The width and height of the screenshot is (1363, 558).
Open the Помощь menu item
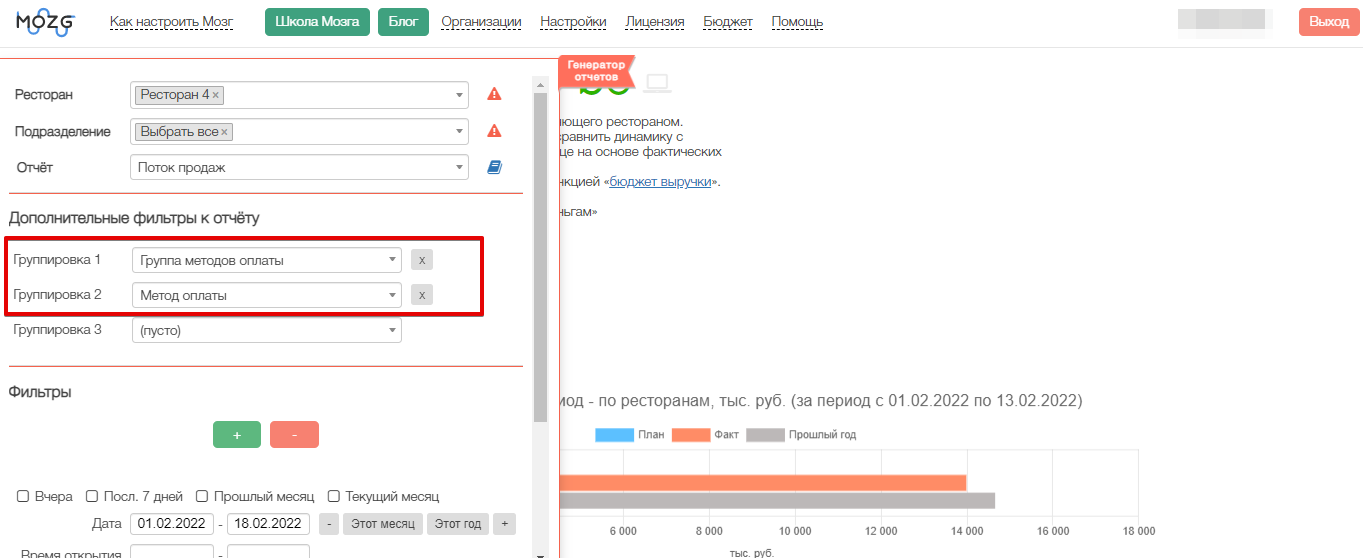click(x=797, y=22)
